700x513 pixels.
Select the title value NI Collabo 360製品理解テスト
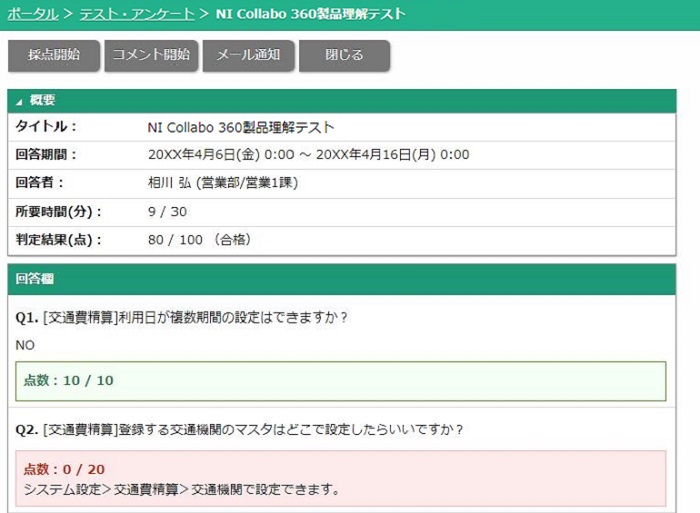click(x=241, y=128)
